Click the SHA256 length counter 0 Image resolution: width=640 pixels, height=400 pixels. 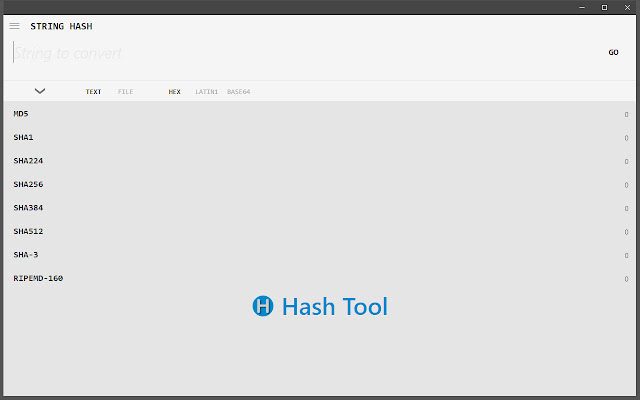626,185
